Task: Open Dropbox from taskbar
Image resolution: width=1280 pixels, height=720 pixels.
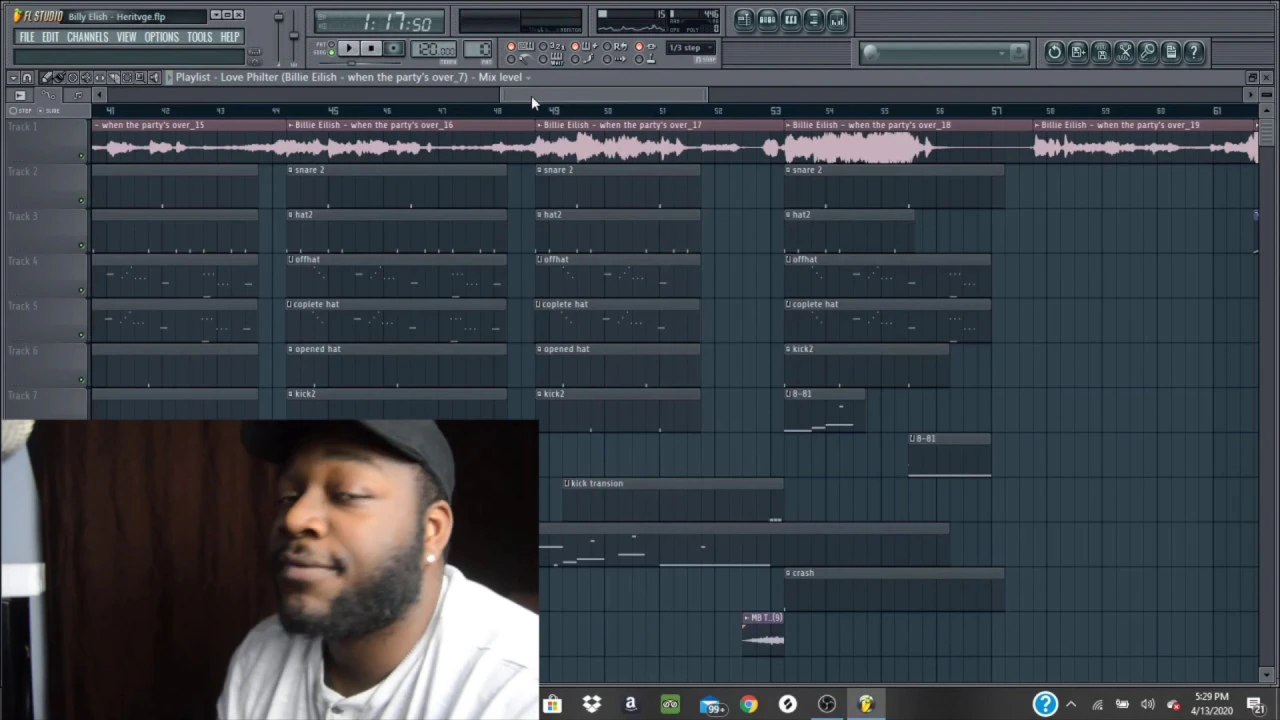Action: (592, 704)
